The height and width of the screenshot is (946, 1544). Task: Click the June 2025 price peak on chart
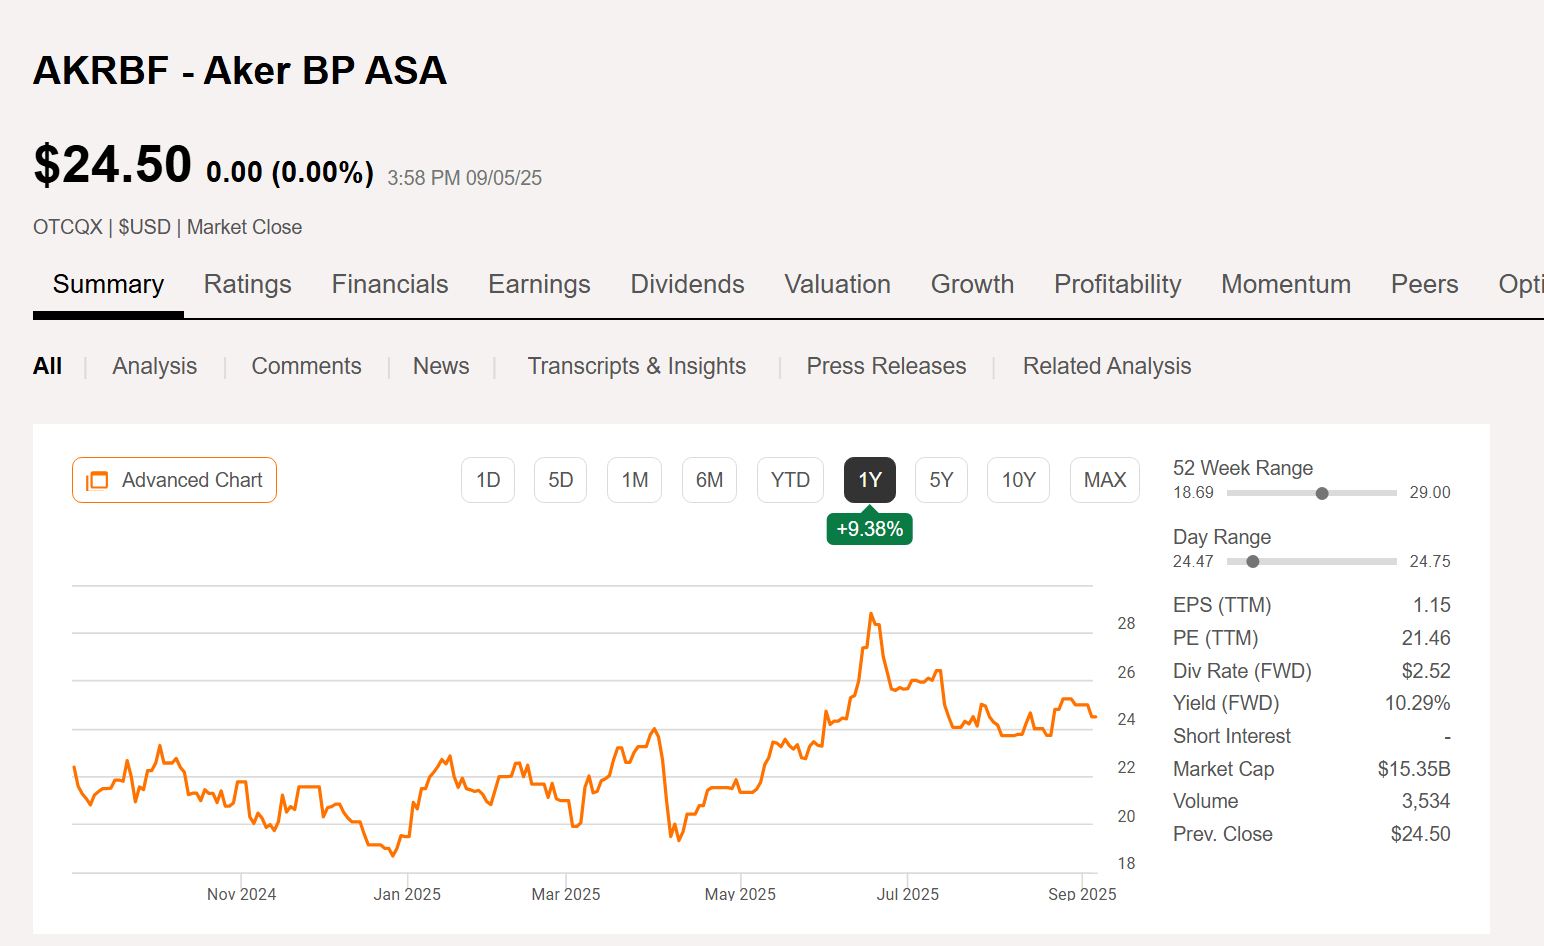(x=871, y=614)
